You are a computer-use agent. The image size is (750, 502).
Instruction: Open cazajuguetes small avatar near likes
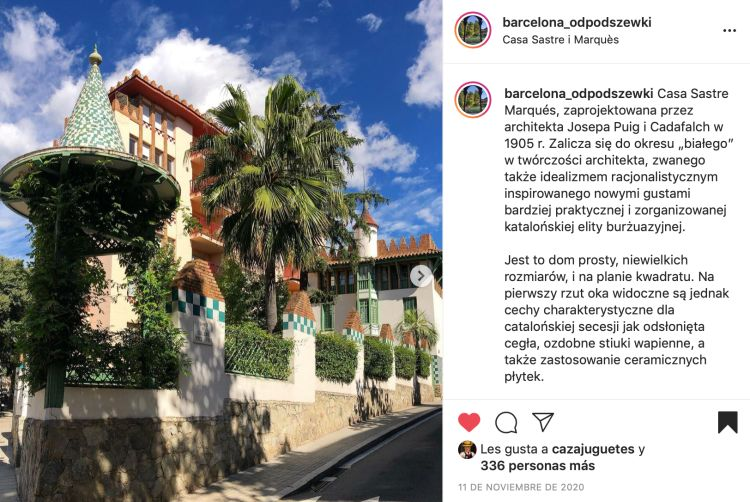click(x=467, y=450)
